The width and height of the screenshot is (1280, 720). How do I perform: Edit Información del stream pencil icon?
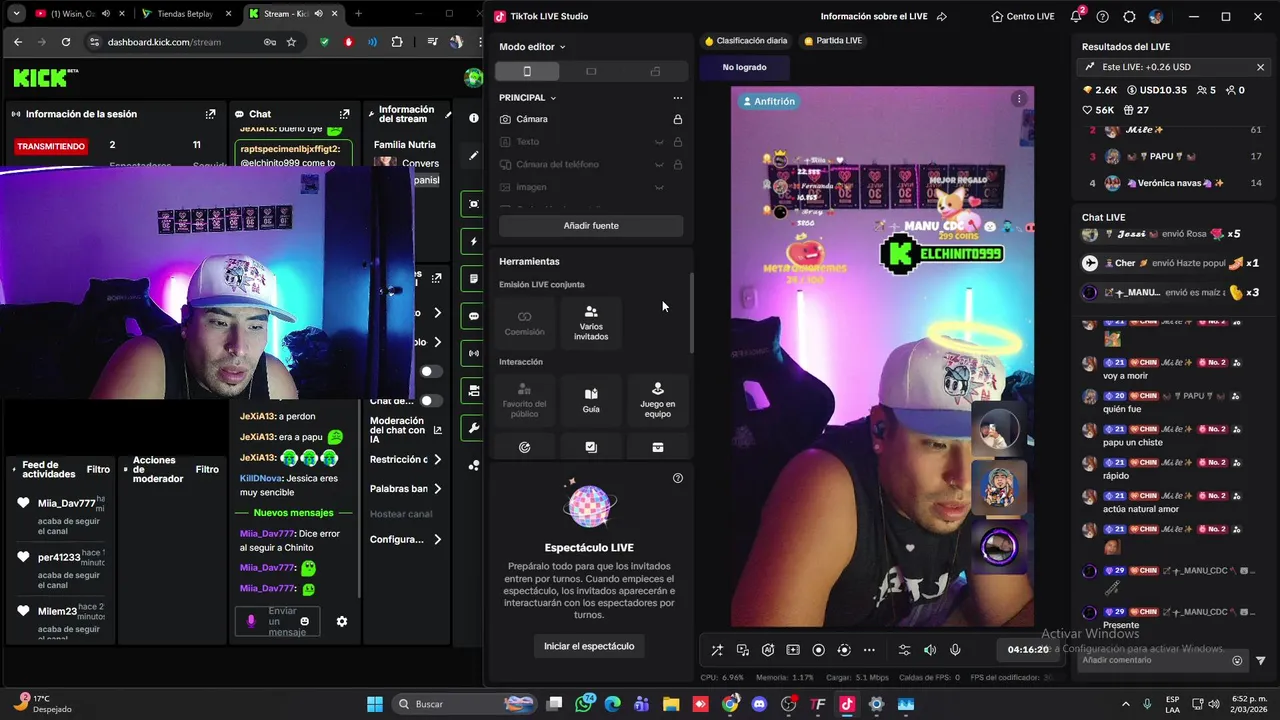[448, 114]
